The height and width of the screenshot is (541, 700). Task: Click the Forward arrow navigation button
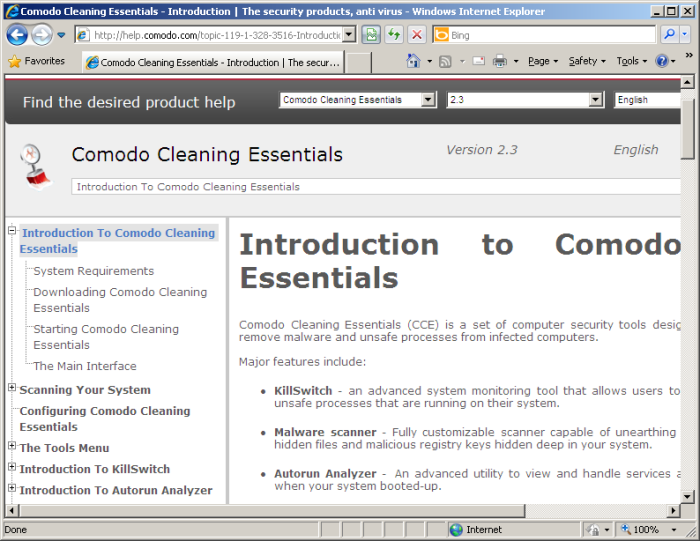click(x=42, y=35)
